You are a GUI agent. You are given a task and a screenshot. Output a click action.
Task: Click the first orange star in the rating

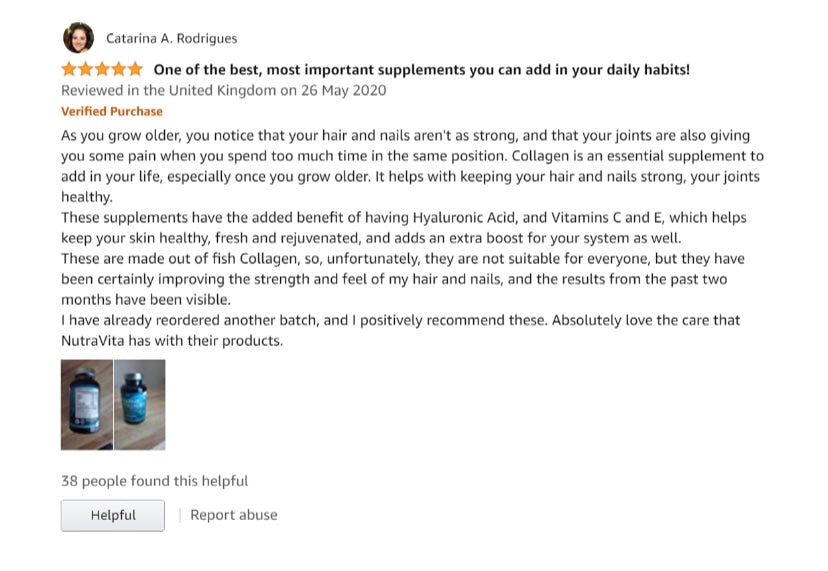pyautogui.click(x=69, y=70)
